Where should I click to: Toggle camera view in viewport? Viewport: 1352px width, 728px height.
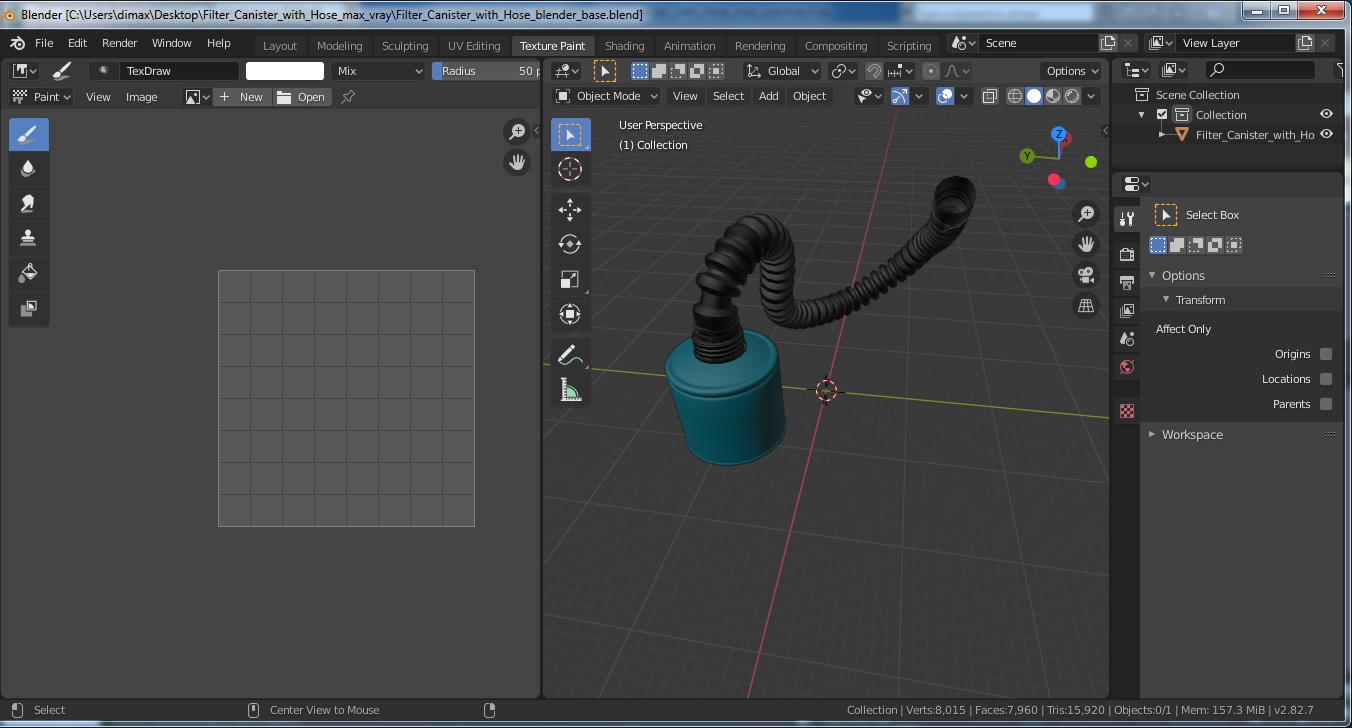point(1086,274)
